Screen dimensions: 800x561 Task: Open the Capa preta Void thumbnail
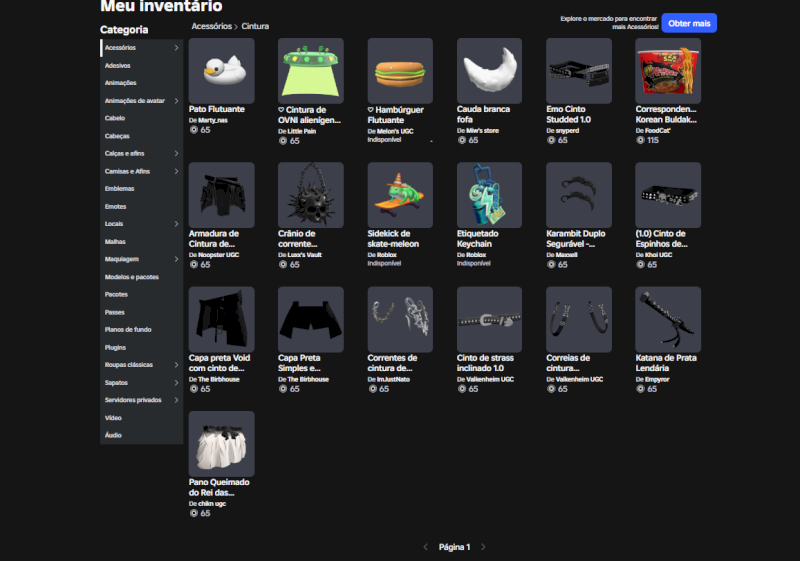(221, 319)
